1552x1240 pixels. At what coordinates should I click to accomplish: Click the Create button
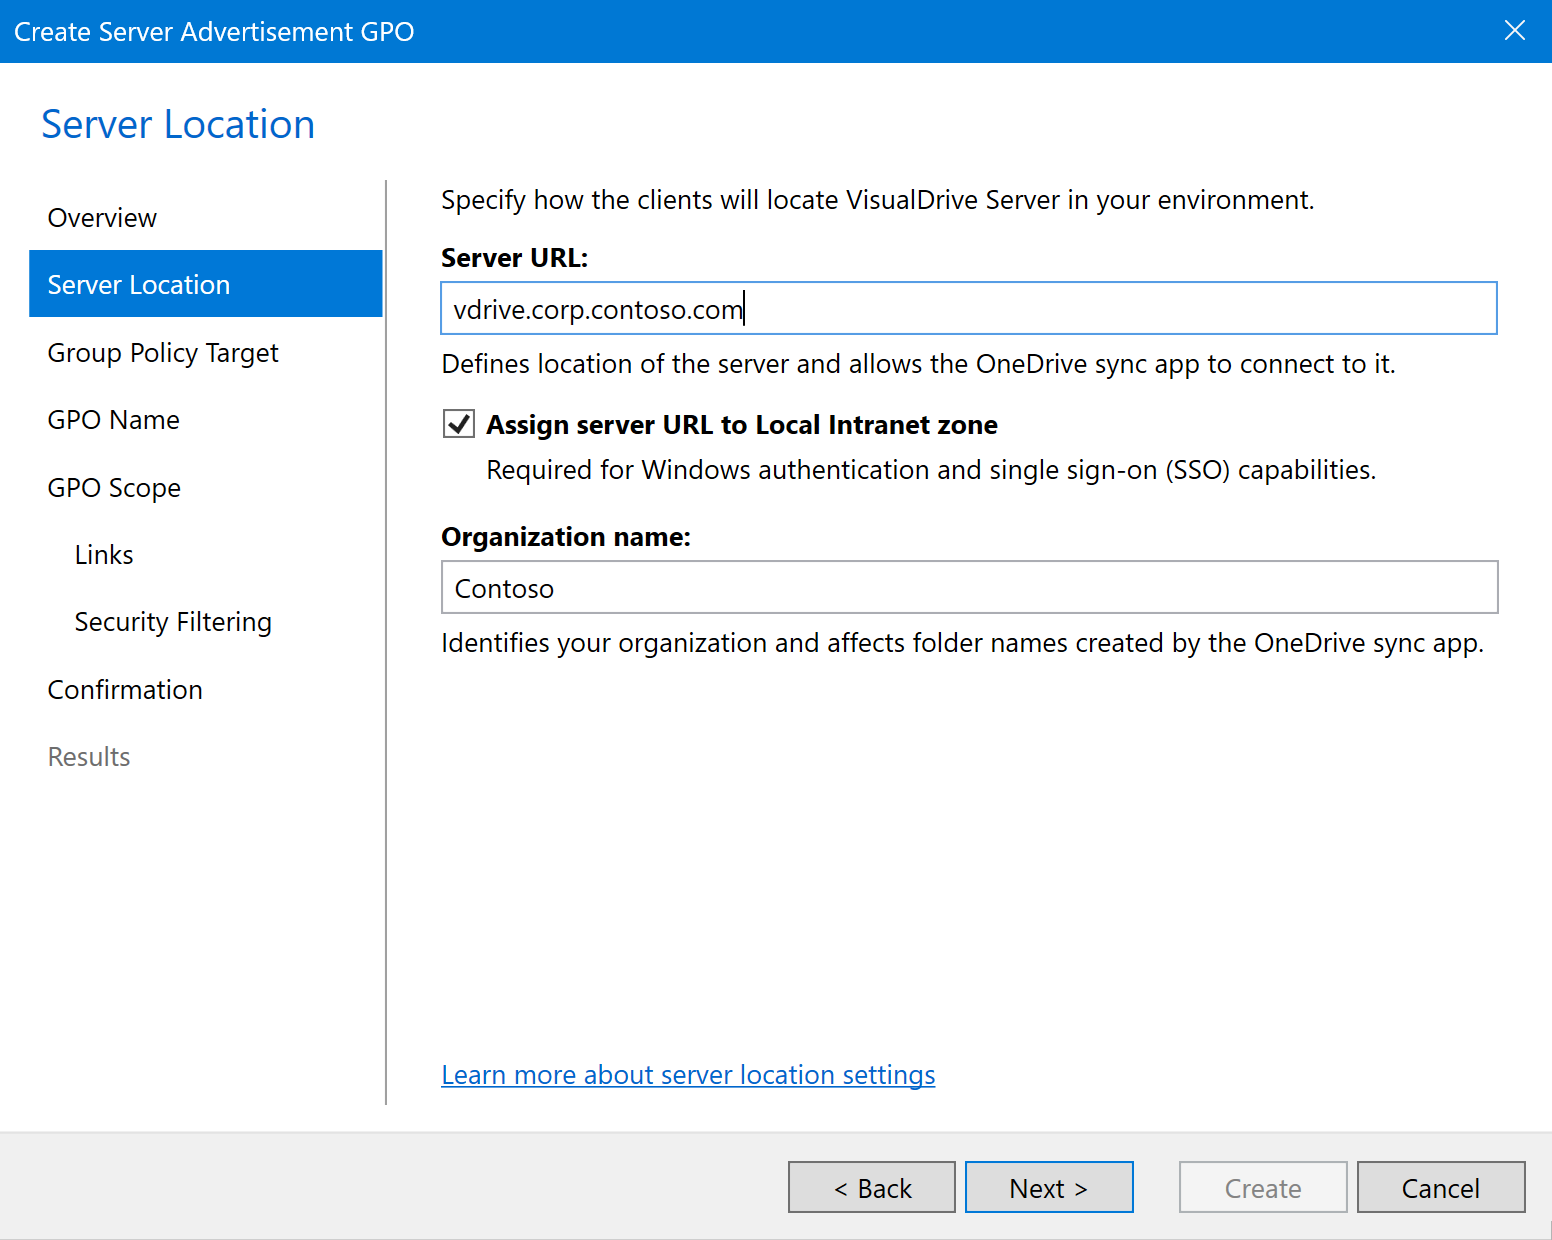(1262, 1187)
